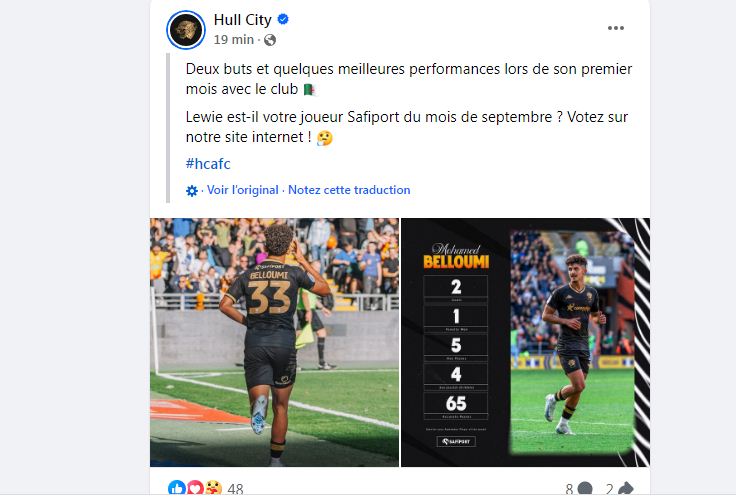Image resolution: width=736 pixels, height=502 pixels.
Task: Open the comments bubble icon
Action: 585,489
